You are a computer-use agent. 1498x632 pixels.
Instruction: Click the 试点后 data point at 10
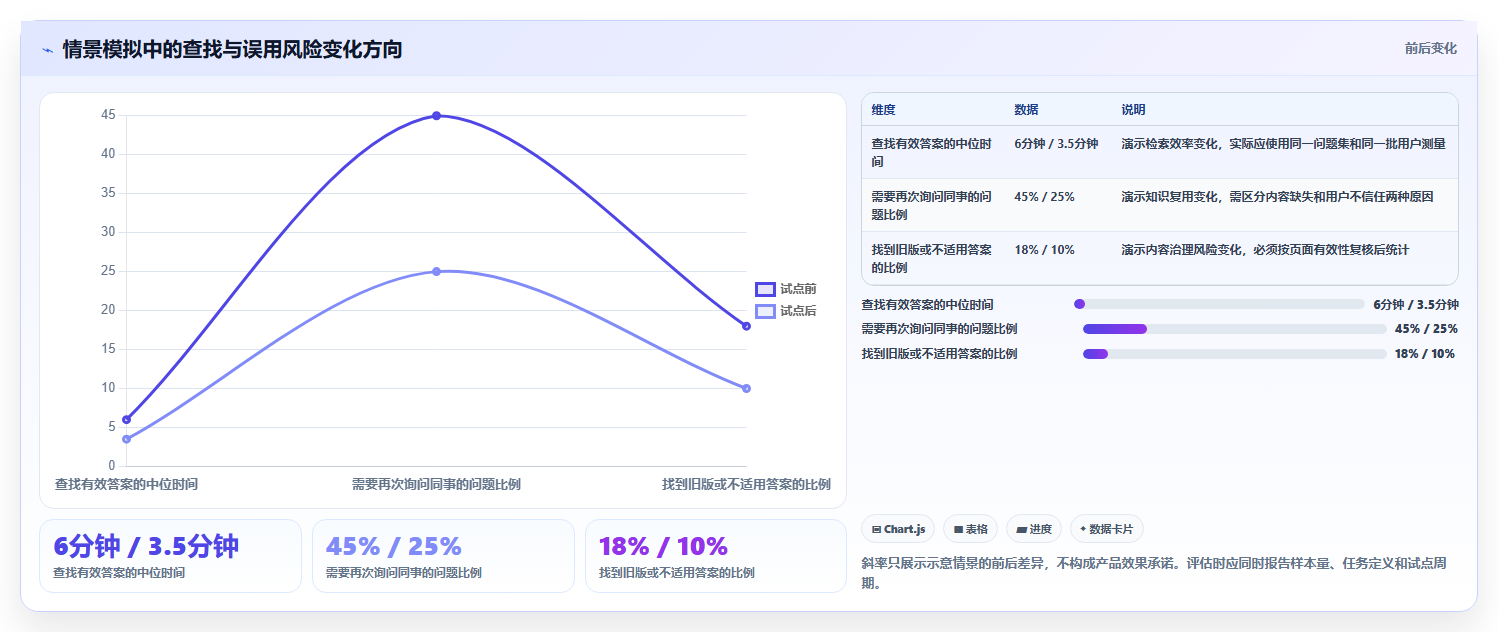[x=746, y=388]
